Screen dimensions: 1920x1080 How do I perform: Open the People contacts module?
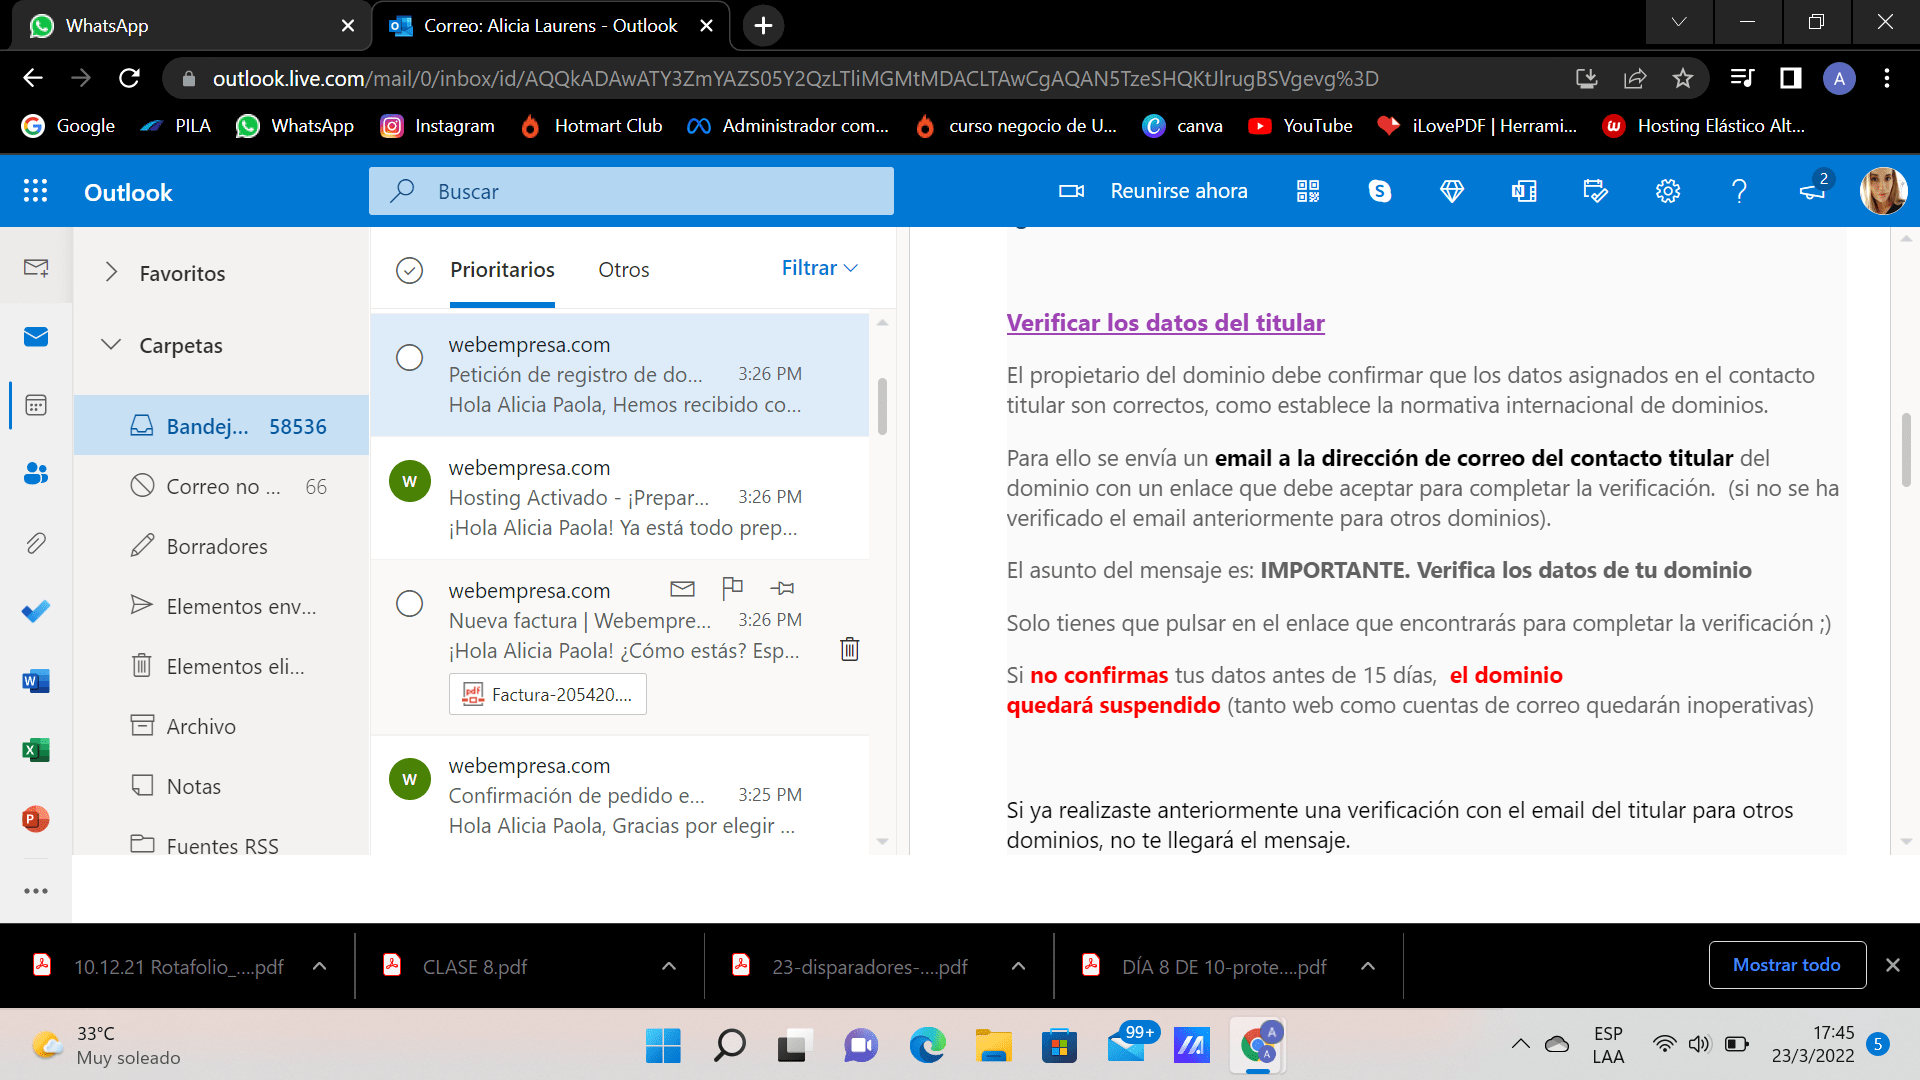[x=36, y=474]
